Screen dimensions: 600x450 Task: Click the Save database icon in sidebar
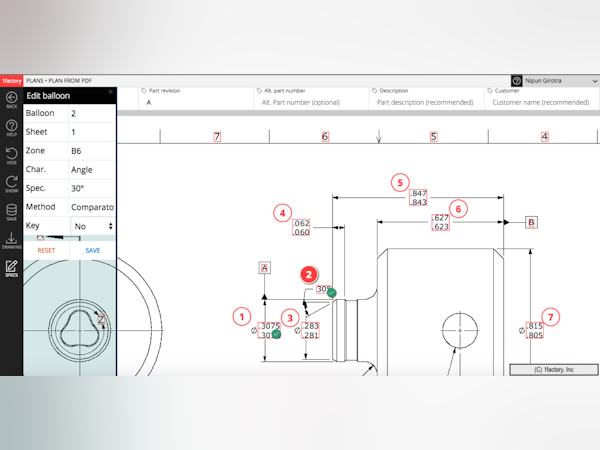[11, 212]
